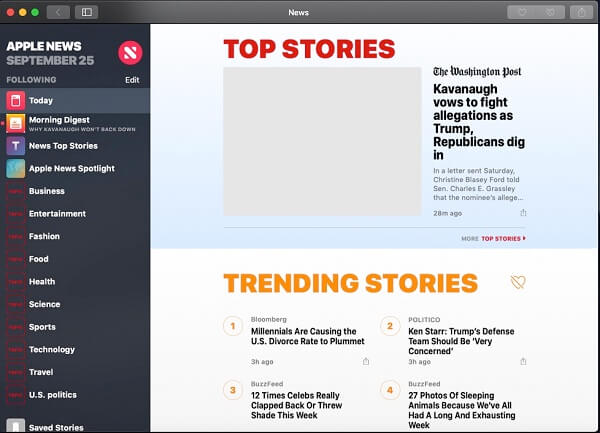Click the News Top Stories purple icon

(x=15, y=146)
